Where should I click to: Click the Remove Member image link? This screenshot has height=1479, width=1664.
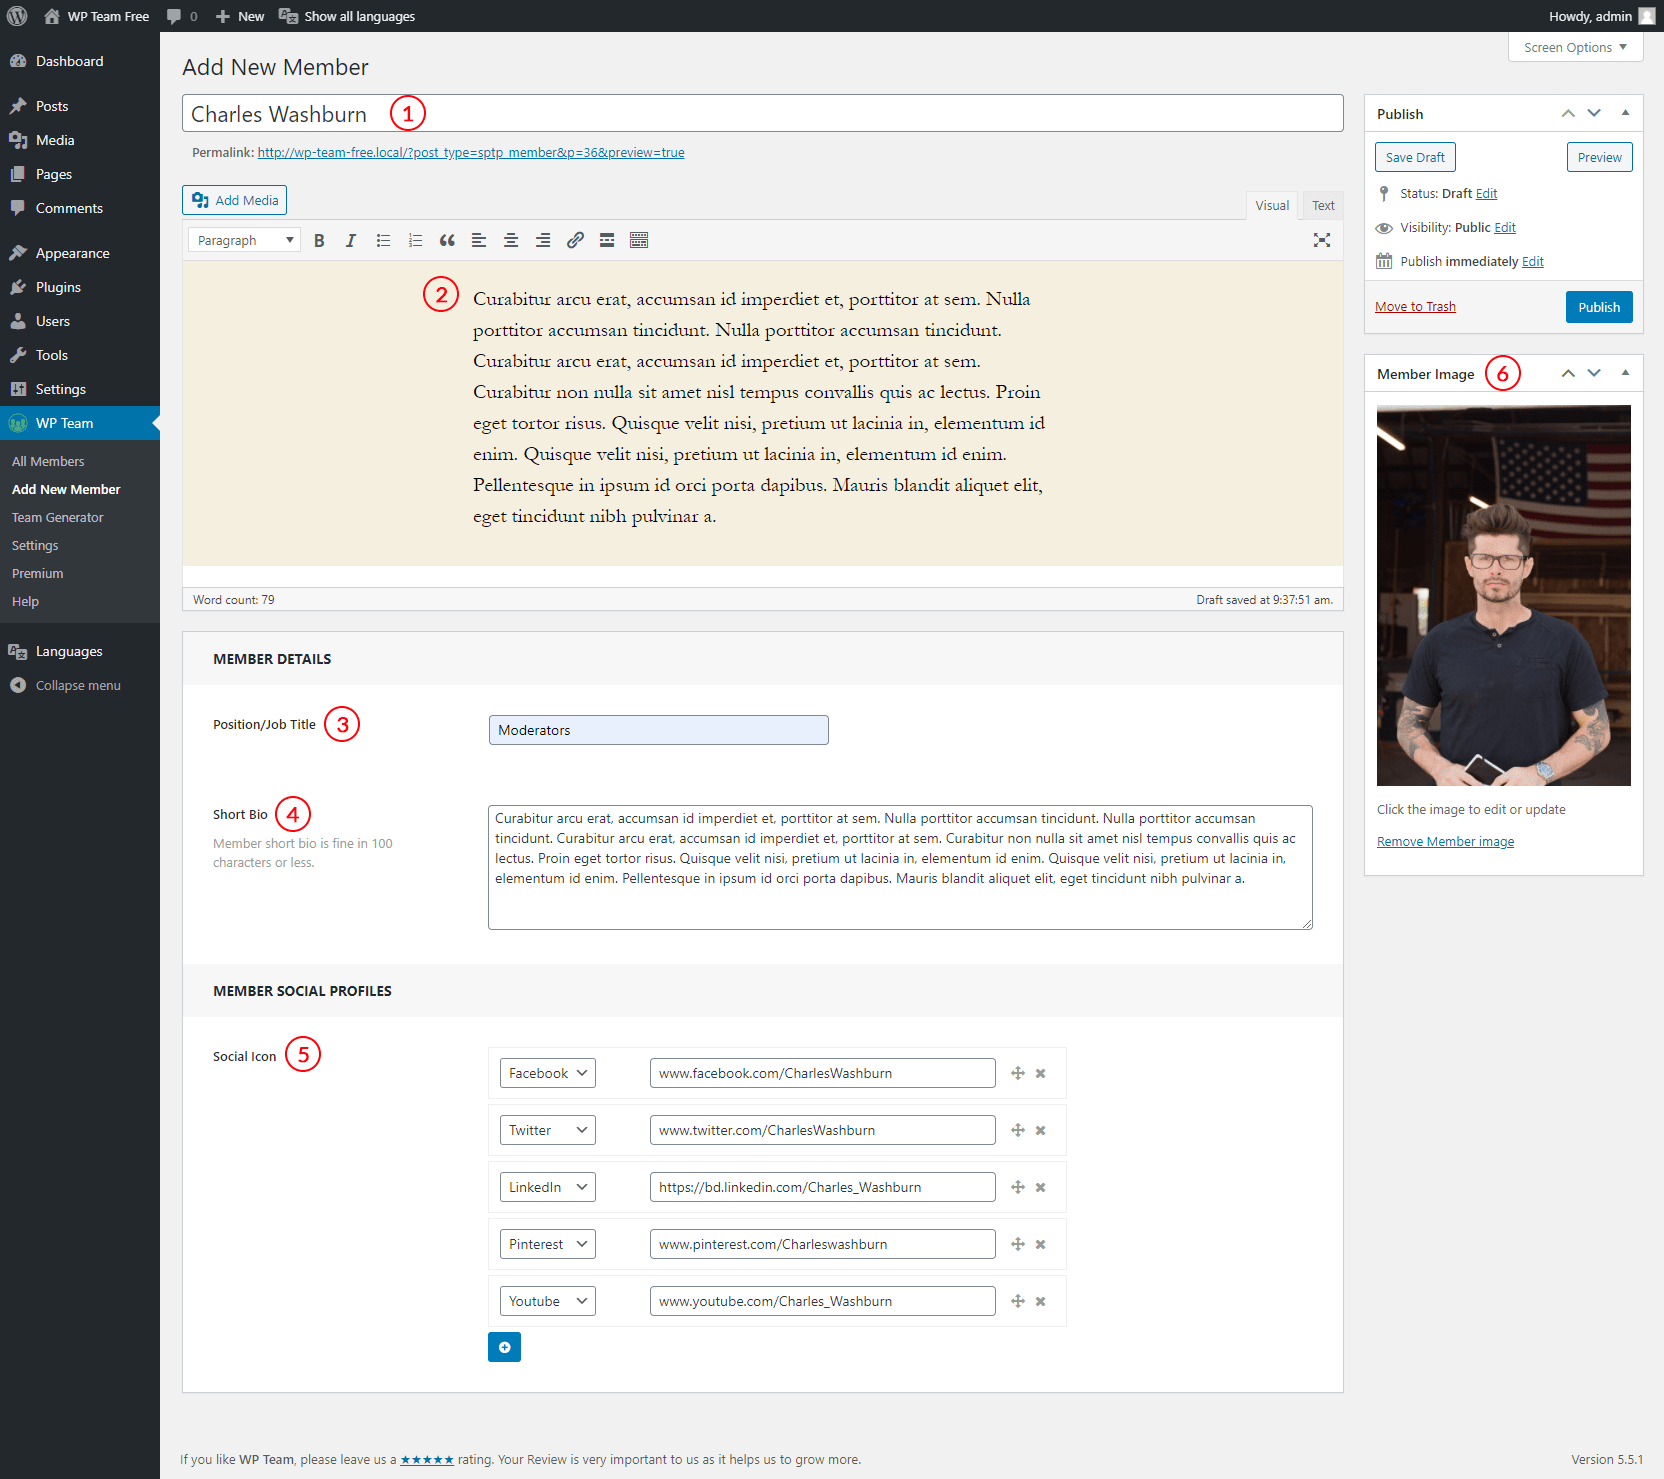click(x=1445, y=842)
